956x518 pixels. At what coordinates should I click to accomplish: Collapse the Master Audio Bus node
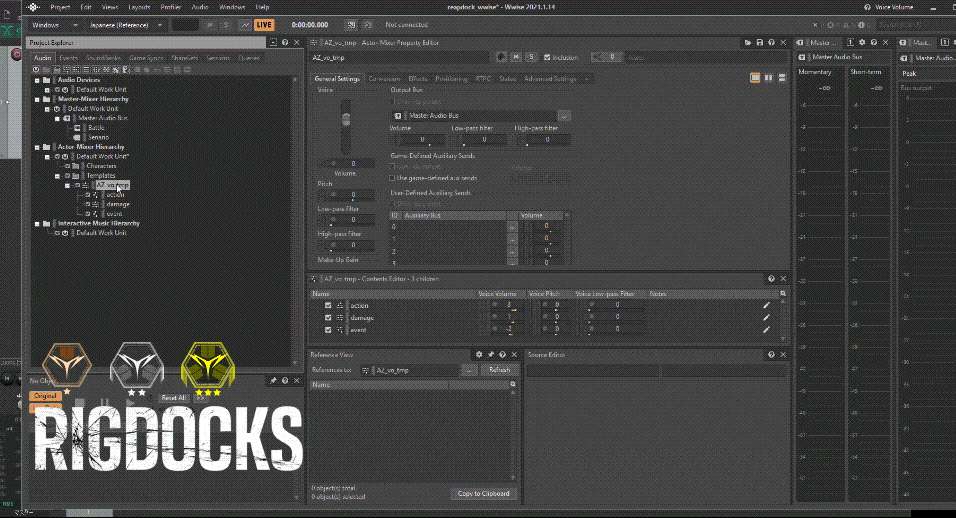pyautogui.click(x=57, y=118)
